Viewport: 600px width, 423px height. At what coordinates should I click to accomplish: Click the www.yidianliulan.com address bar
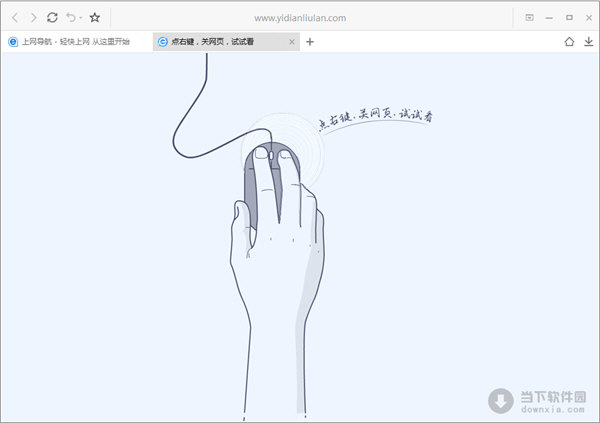pyautogui.click(x=300, y=18)
